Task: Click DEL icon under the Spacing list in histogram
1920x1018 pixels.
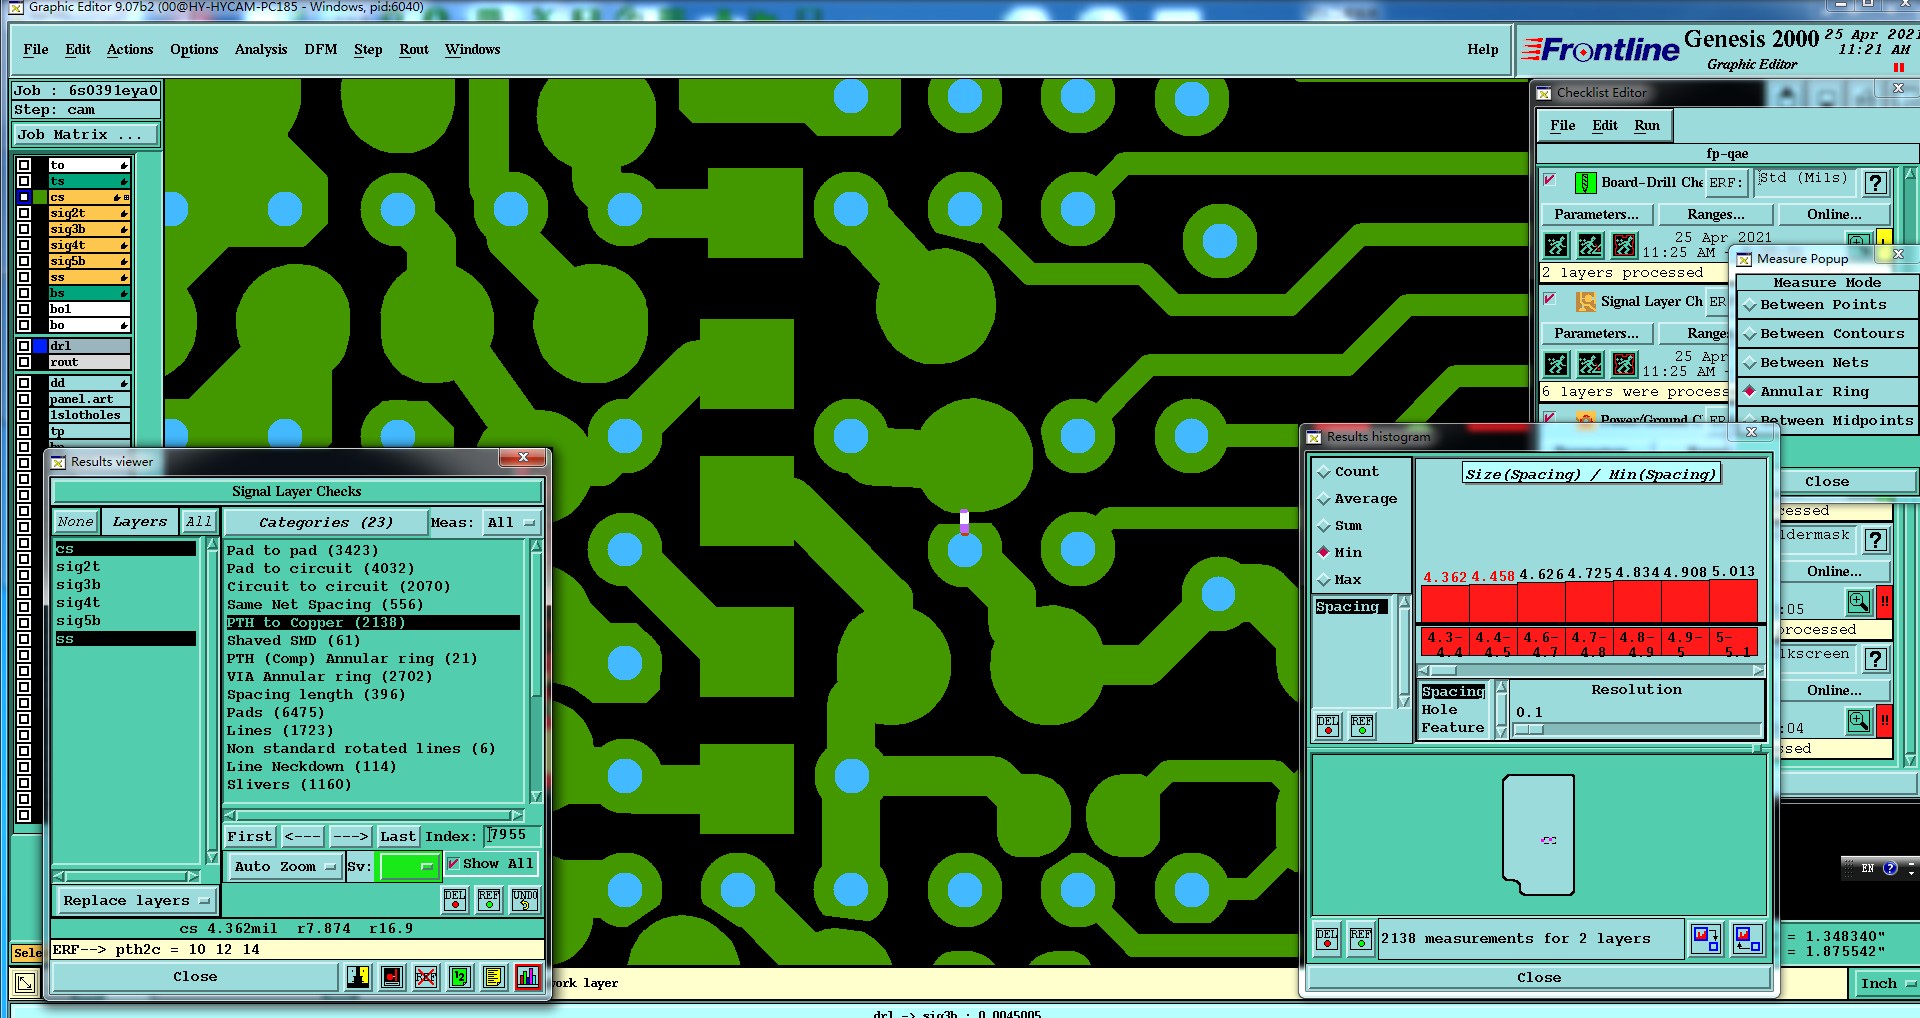Action: point(1328,726)
